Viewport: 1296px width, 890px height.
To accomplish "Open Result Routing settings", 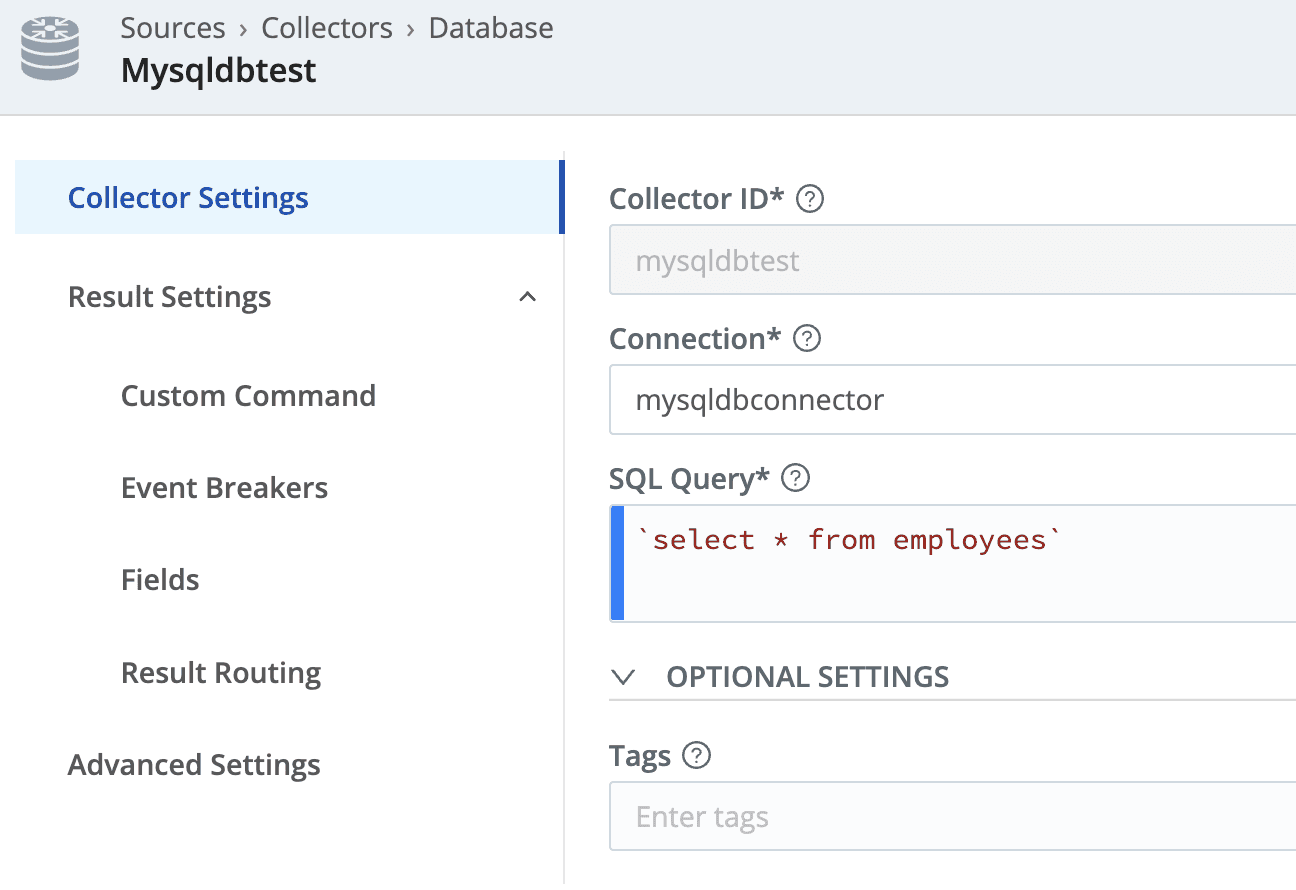I will point(221,673).
